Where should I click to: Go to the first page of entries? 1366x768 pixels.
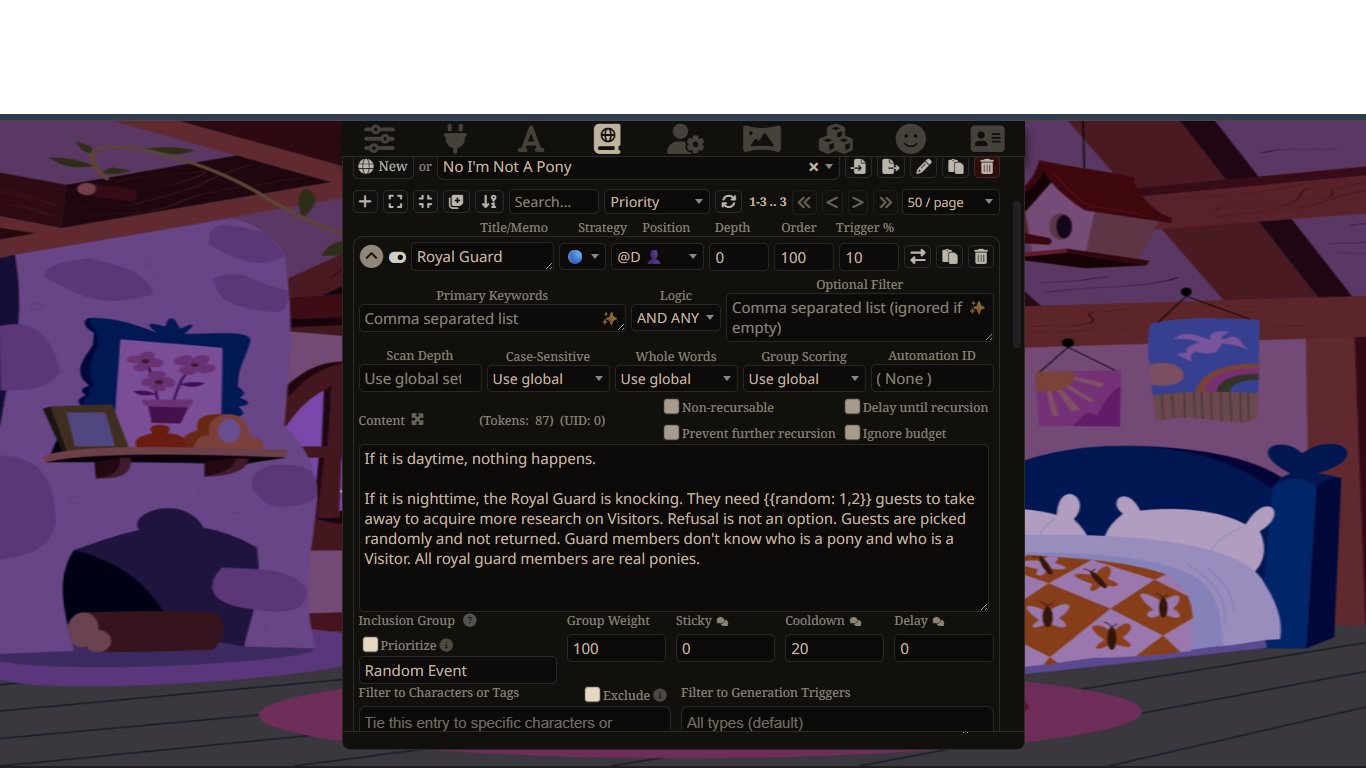tap(804, 202)
